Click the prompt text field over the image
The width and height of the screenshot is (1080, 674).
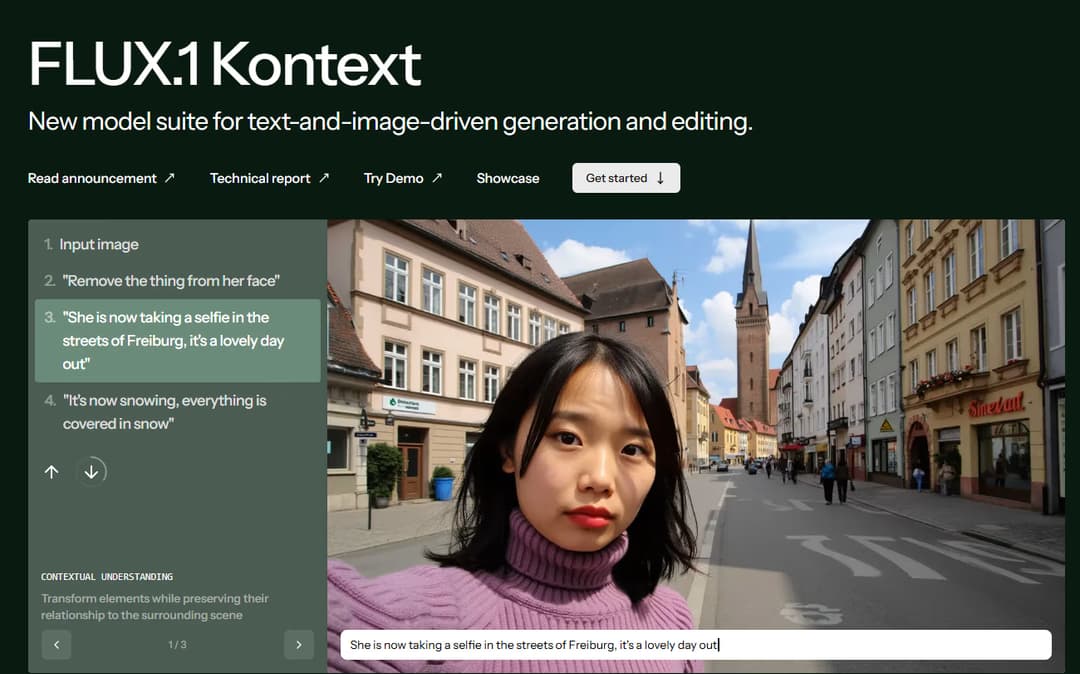(x=696, y=645)
